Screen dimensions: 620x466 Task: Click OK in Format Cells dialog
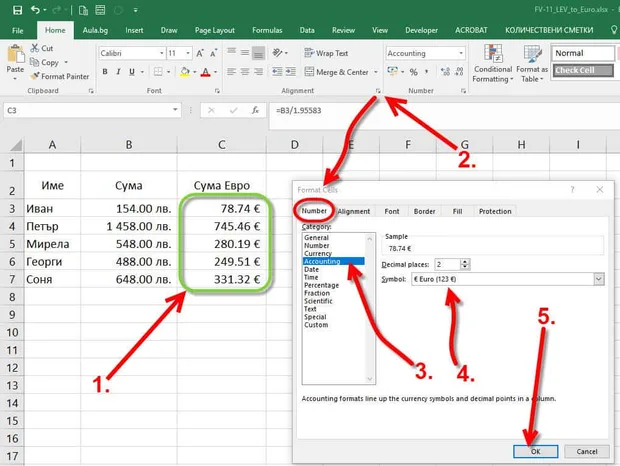pyautogui.click(x=535, y=451)
